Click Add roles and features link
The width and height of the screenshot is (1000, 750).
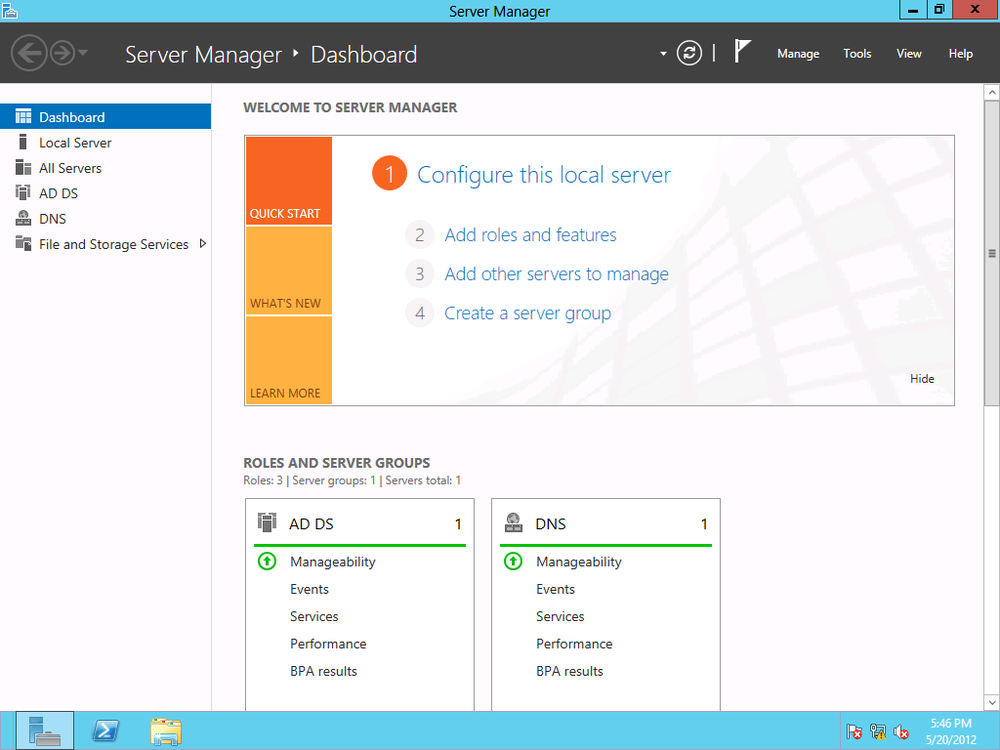[530, 235]
